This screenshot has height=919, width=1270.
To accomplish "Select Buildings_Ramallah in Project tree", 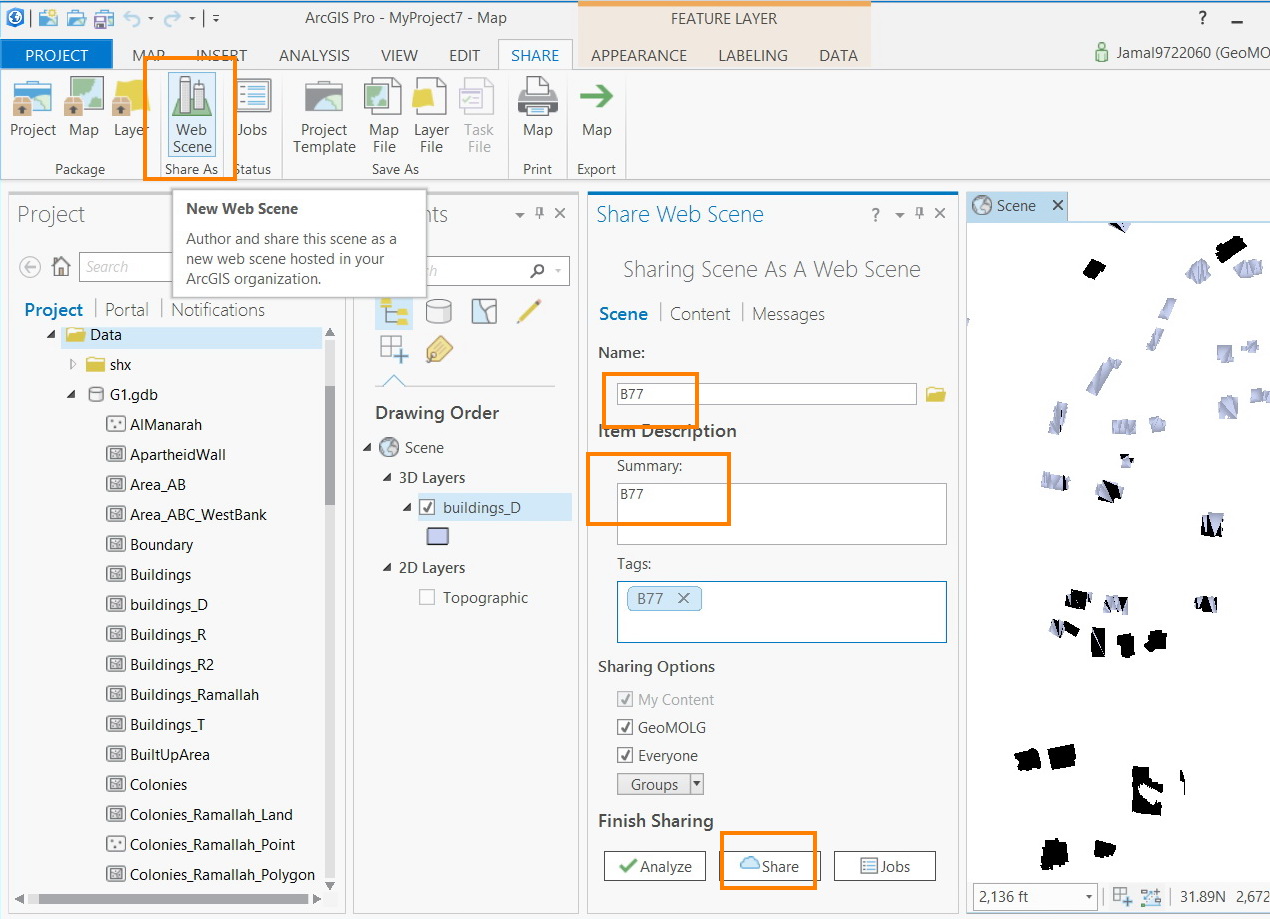I will [x=194, y=694].
